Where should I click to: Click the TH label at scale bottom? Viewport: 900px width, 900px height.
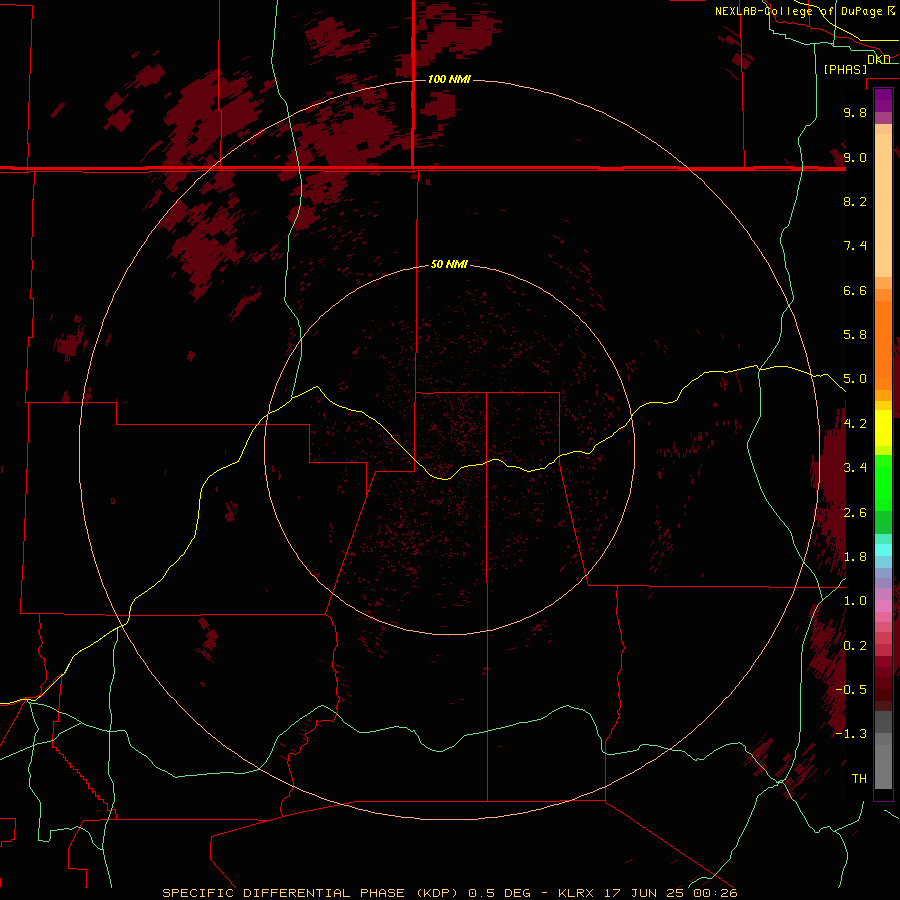tap(859, 779)
